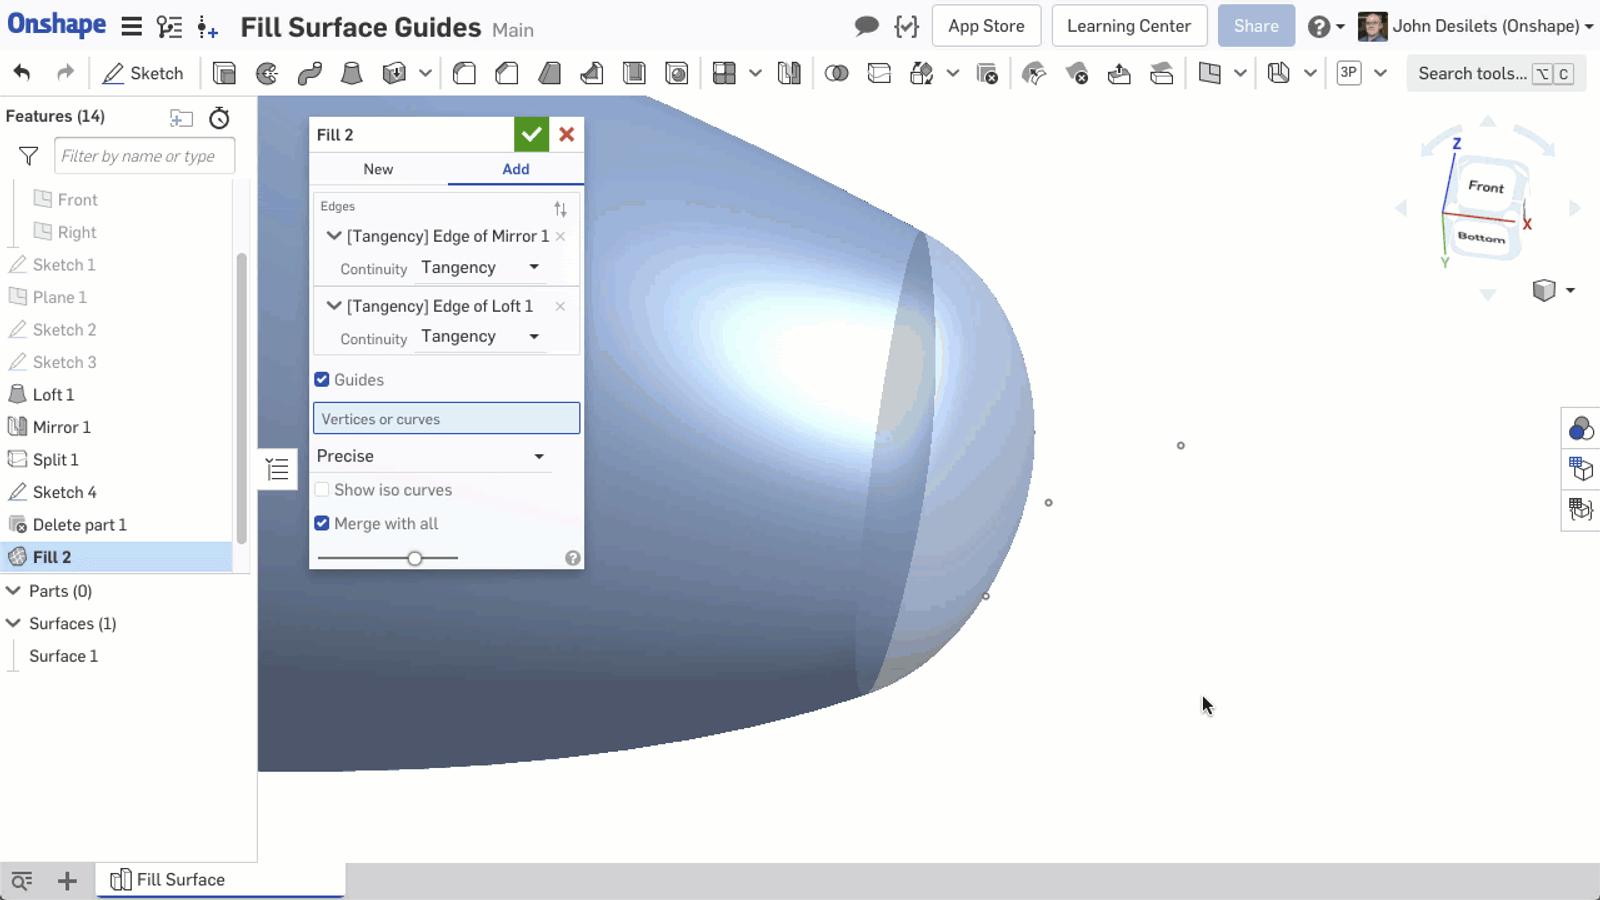Open the comments speech bubble icon
Screen dimensions: 1600x900
click(866, 26)
